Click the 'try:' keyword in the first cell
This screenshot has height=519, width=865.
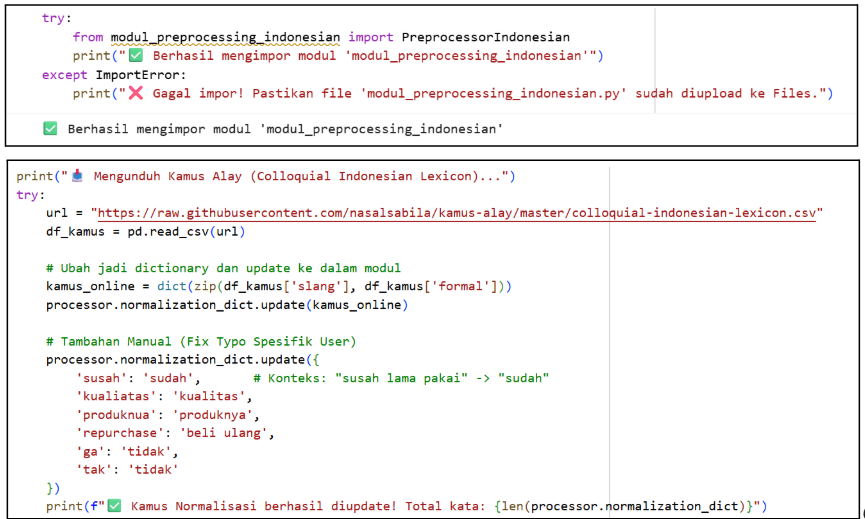tap(57, 18)
